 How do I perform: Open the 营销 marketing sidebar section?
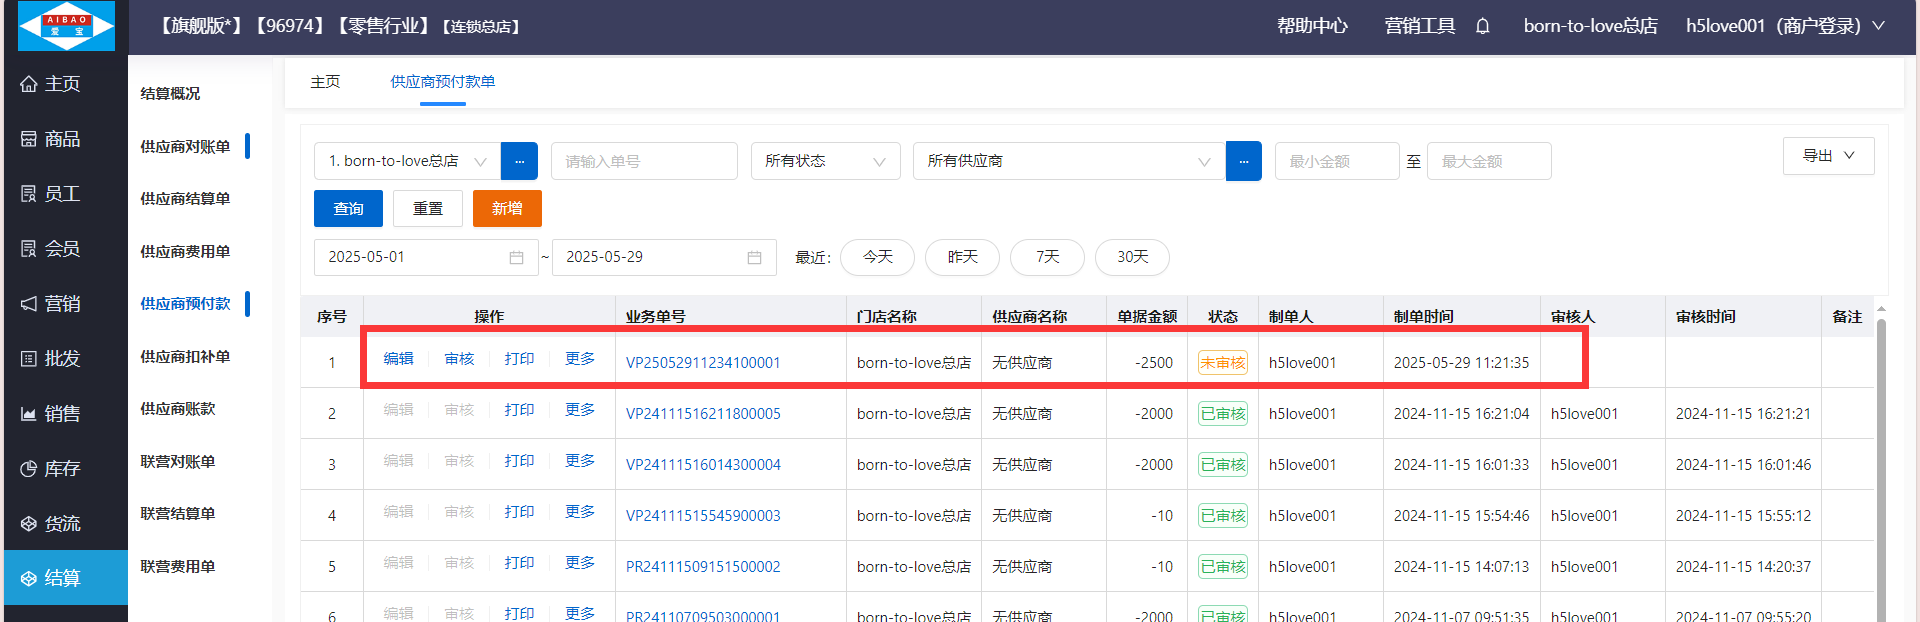63,304
